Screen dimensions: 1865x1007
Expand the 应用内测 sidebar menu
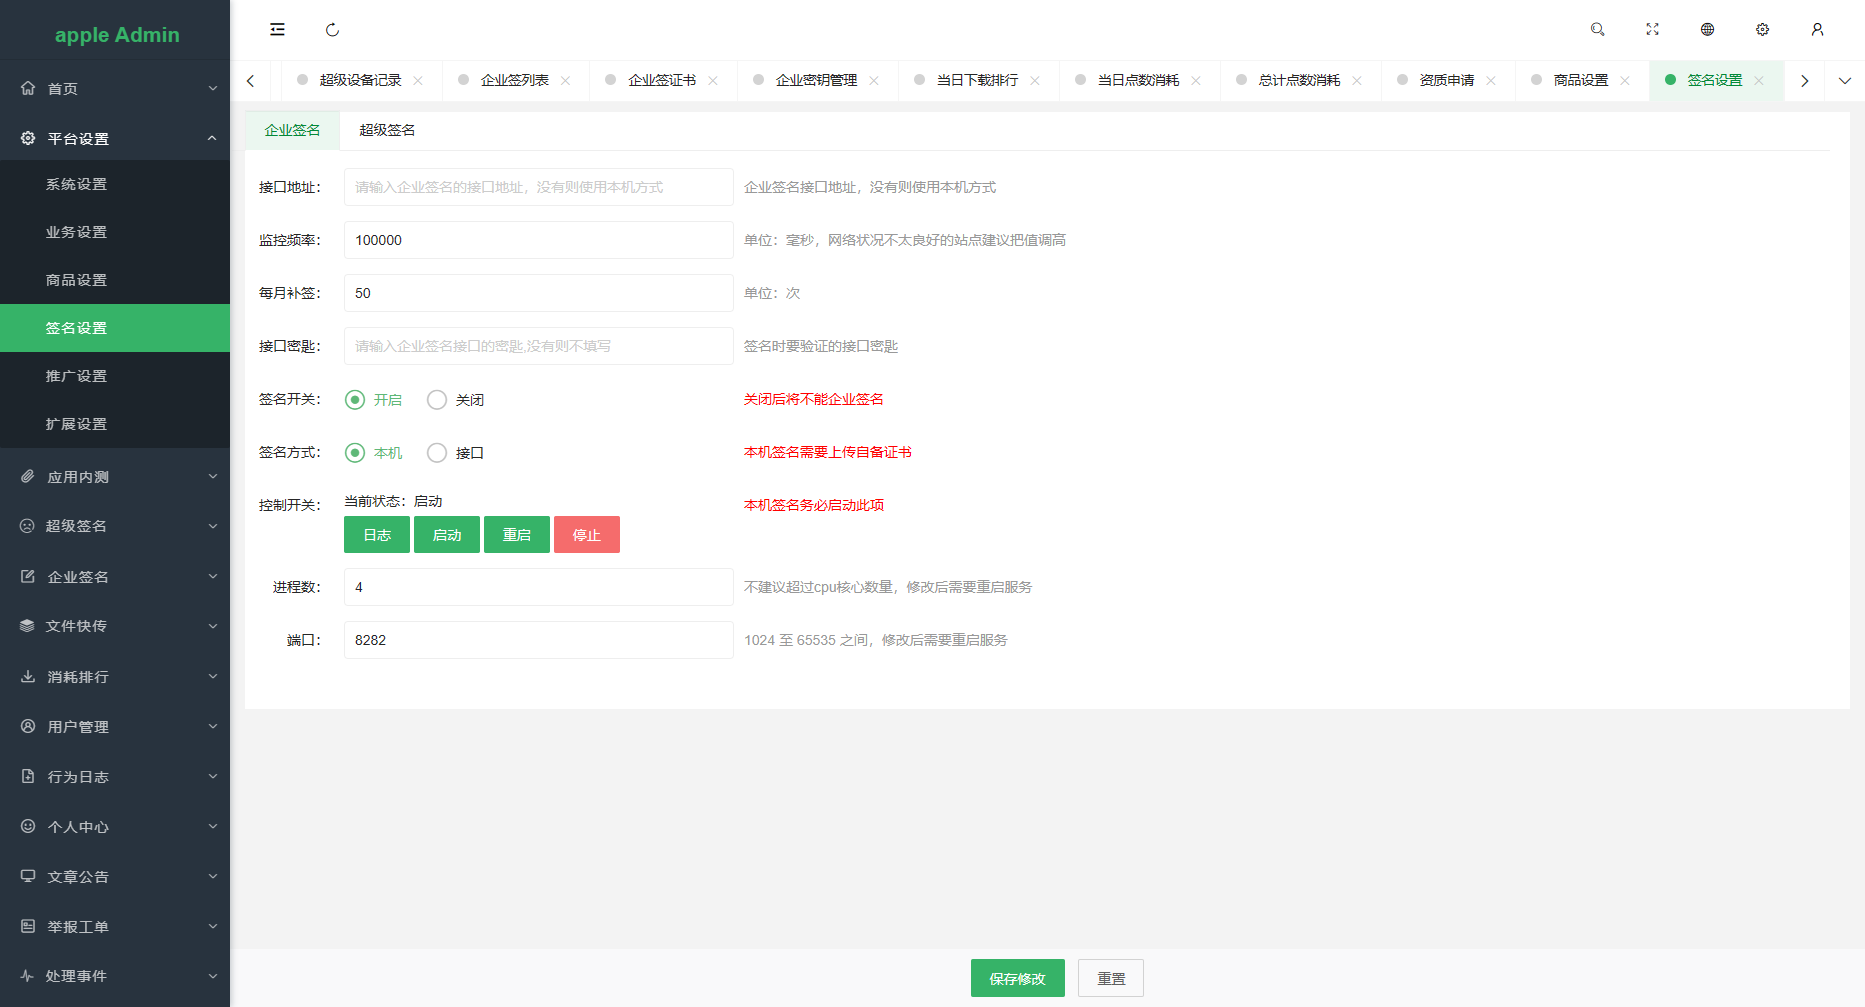115,477
